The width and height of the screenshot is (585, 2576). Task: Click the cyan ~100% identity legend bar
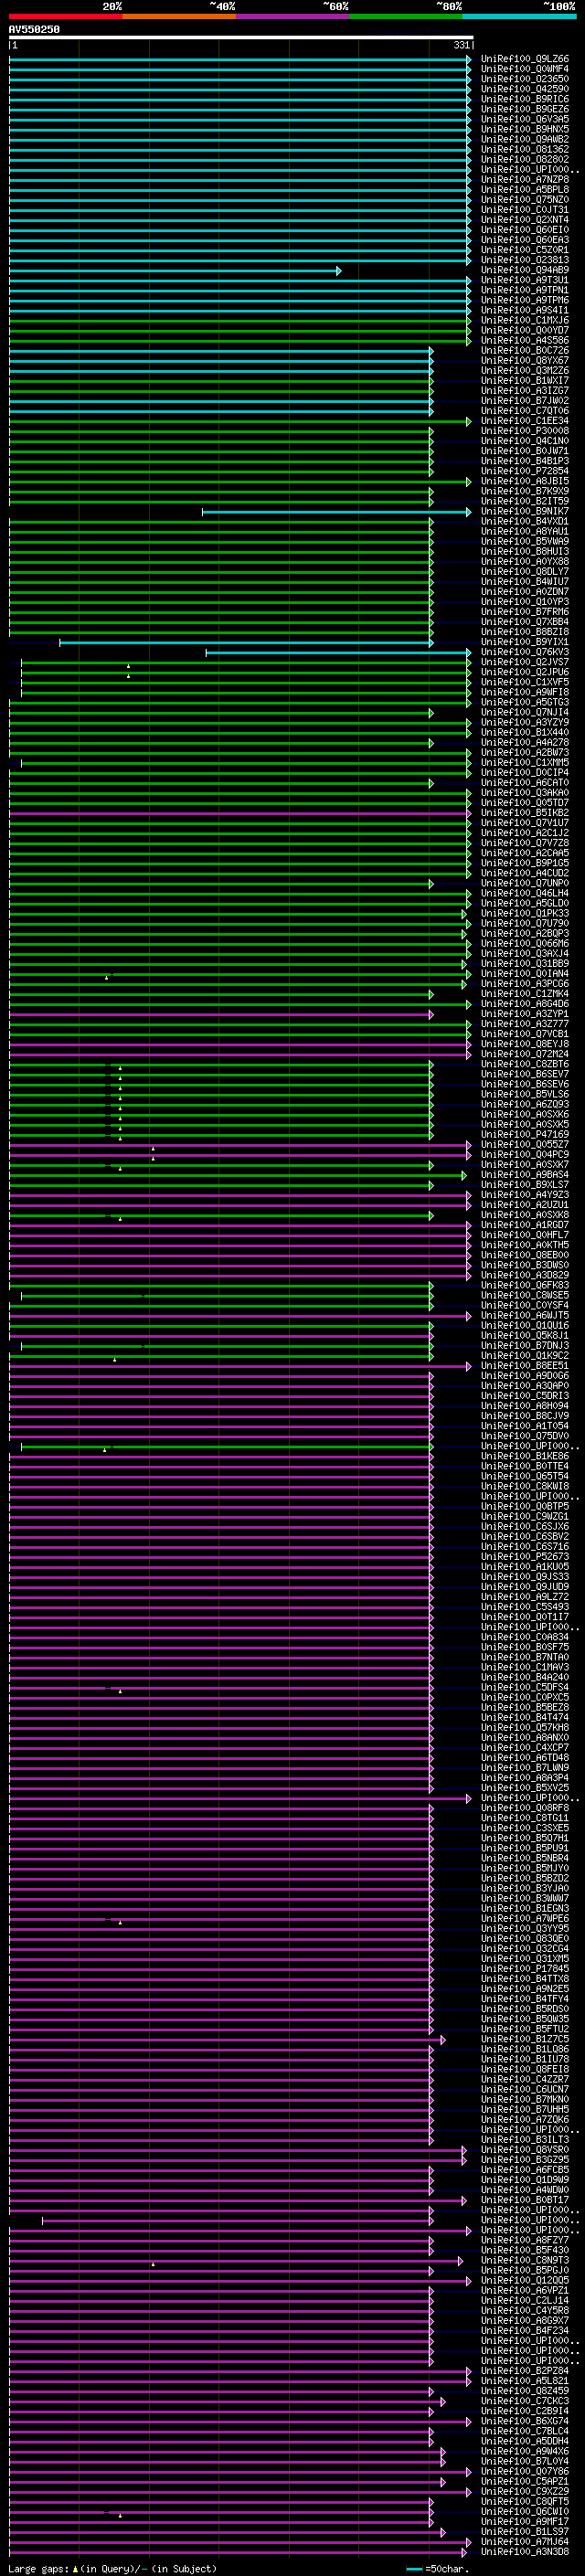519,17
